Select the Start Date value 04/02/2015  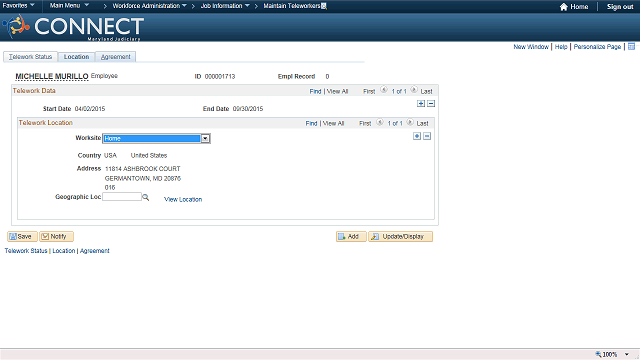(90, 109)
